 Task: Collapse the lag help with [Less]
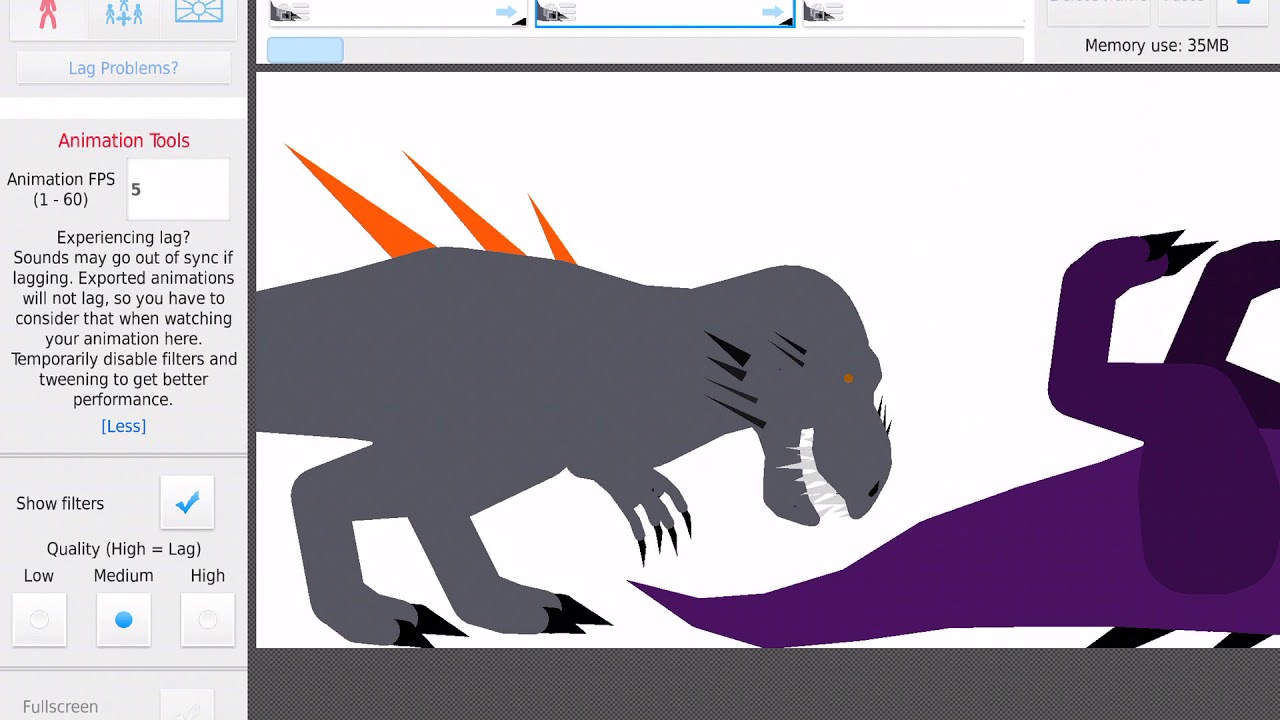124,426
